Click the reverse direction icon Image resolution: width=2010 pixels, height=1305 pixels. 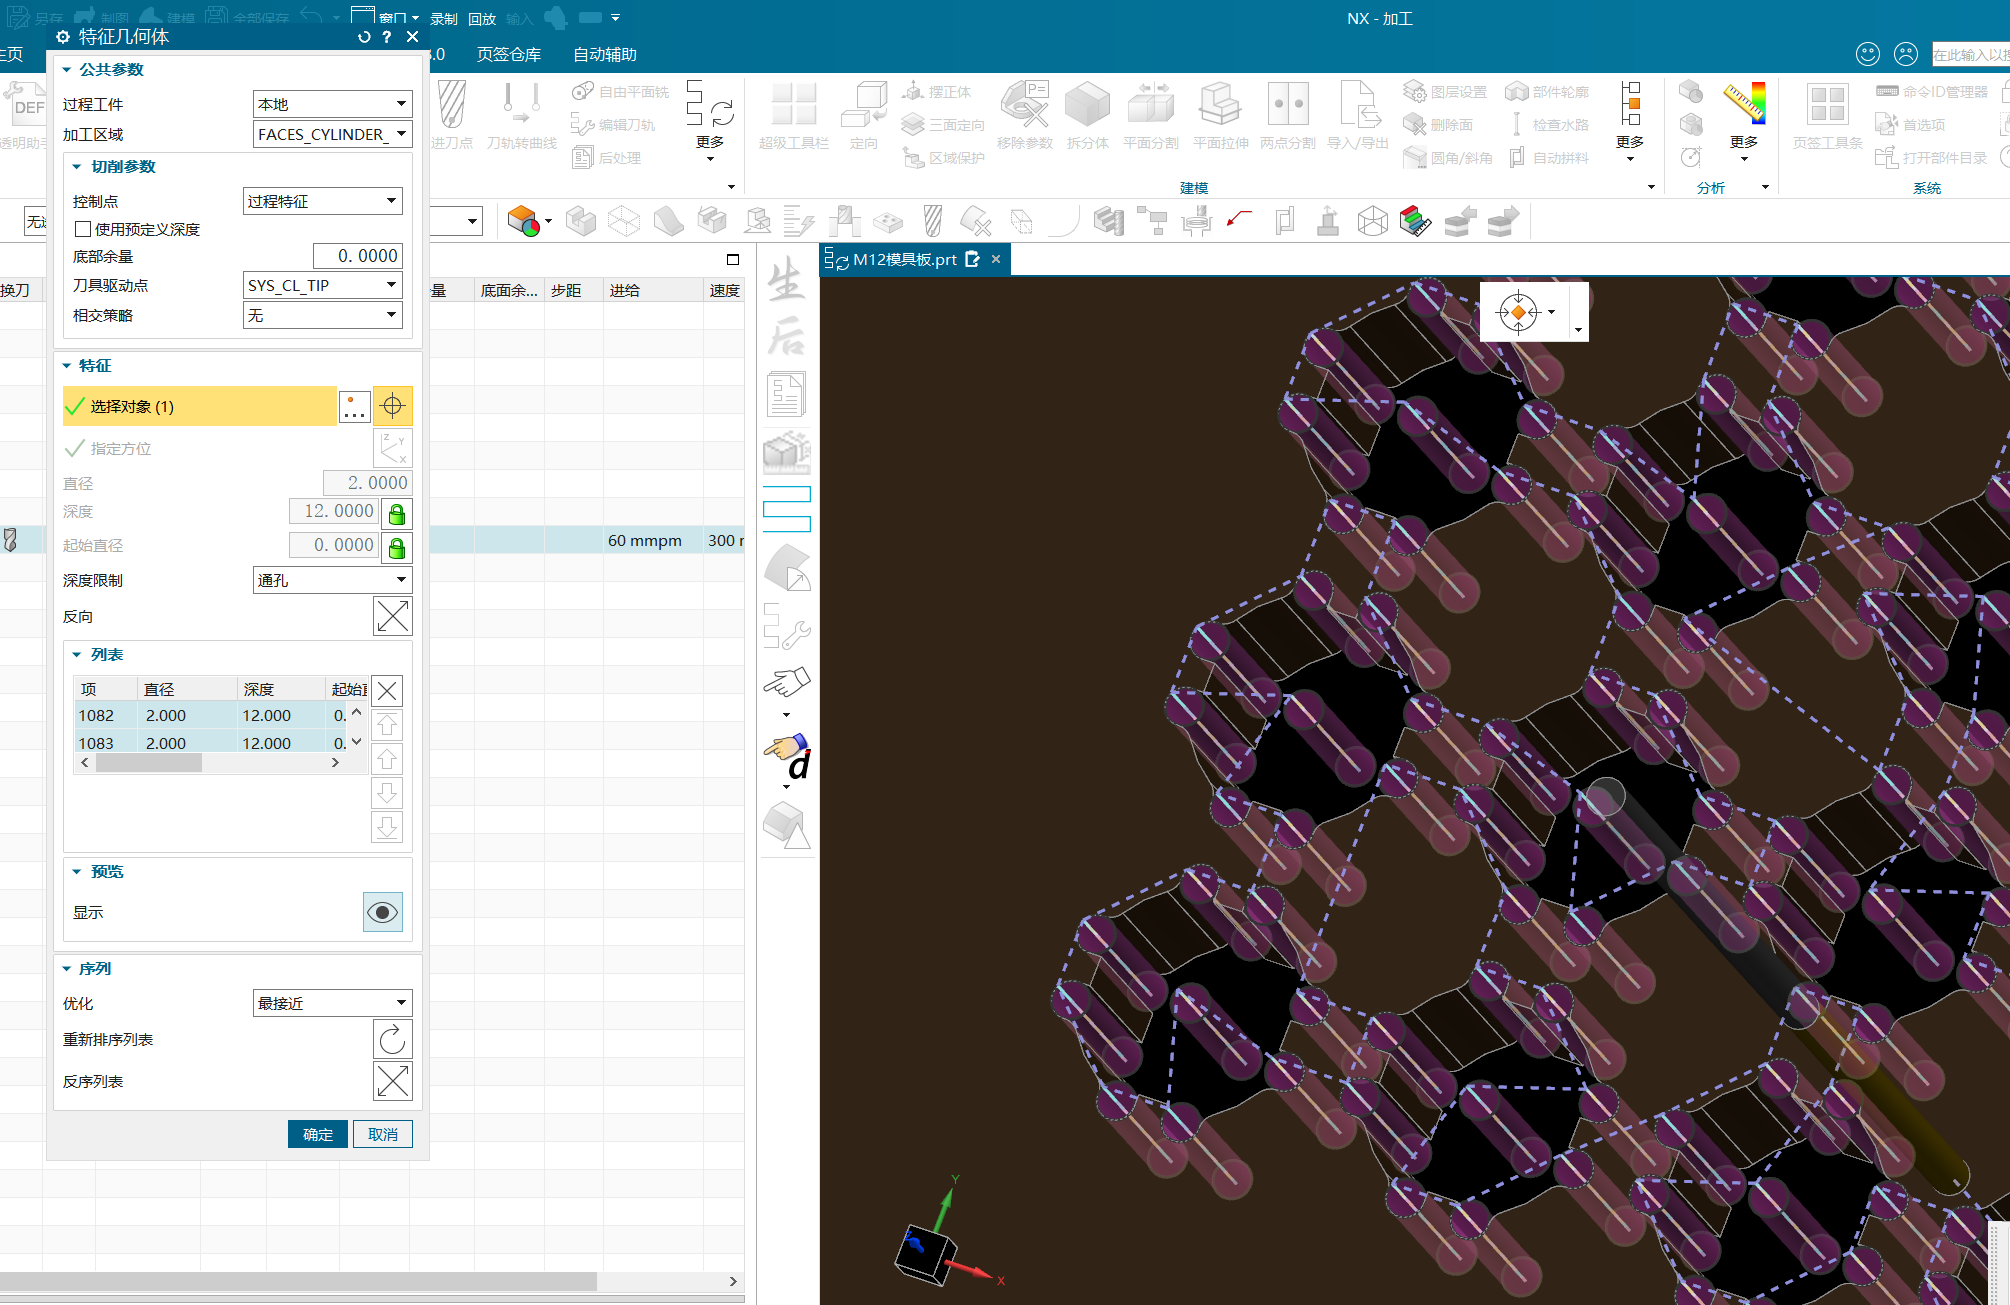pyautogui.click(x=392, y=616)
